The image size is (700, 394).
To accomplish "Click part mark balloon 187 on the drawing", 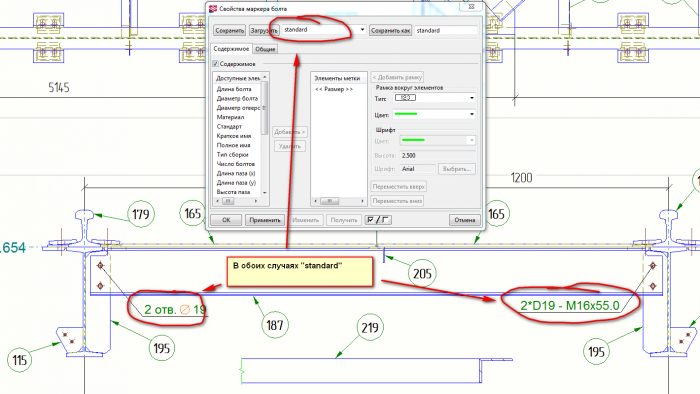I will [275, 325].
